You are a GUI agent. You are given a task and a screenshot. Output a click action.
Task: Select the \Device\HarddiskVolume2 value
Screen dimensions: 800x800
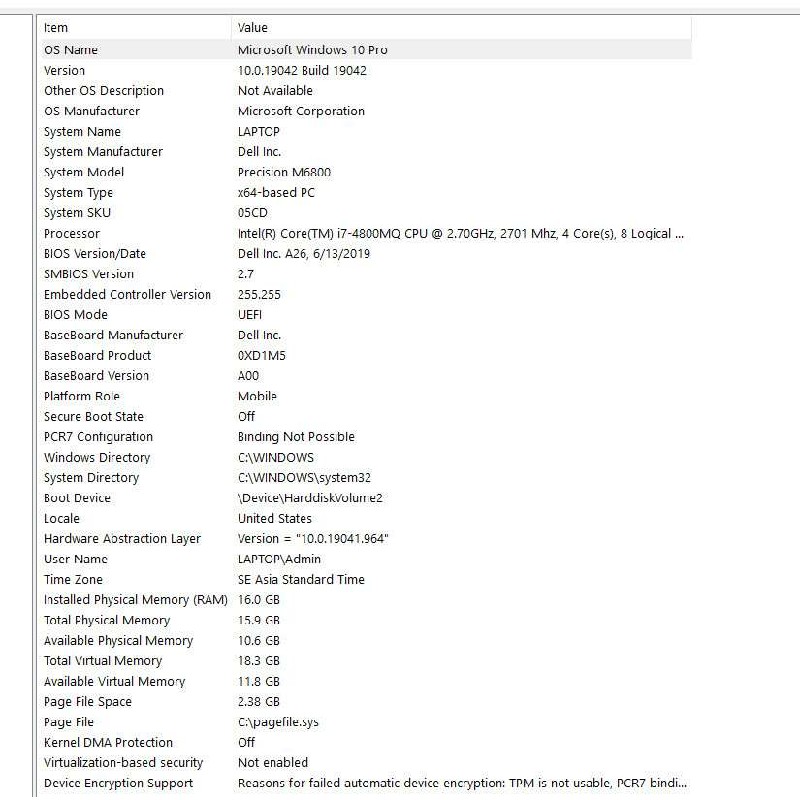pos(310,498)
